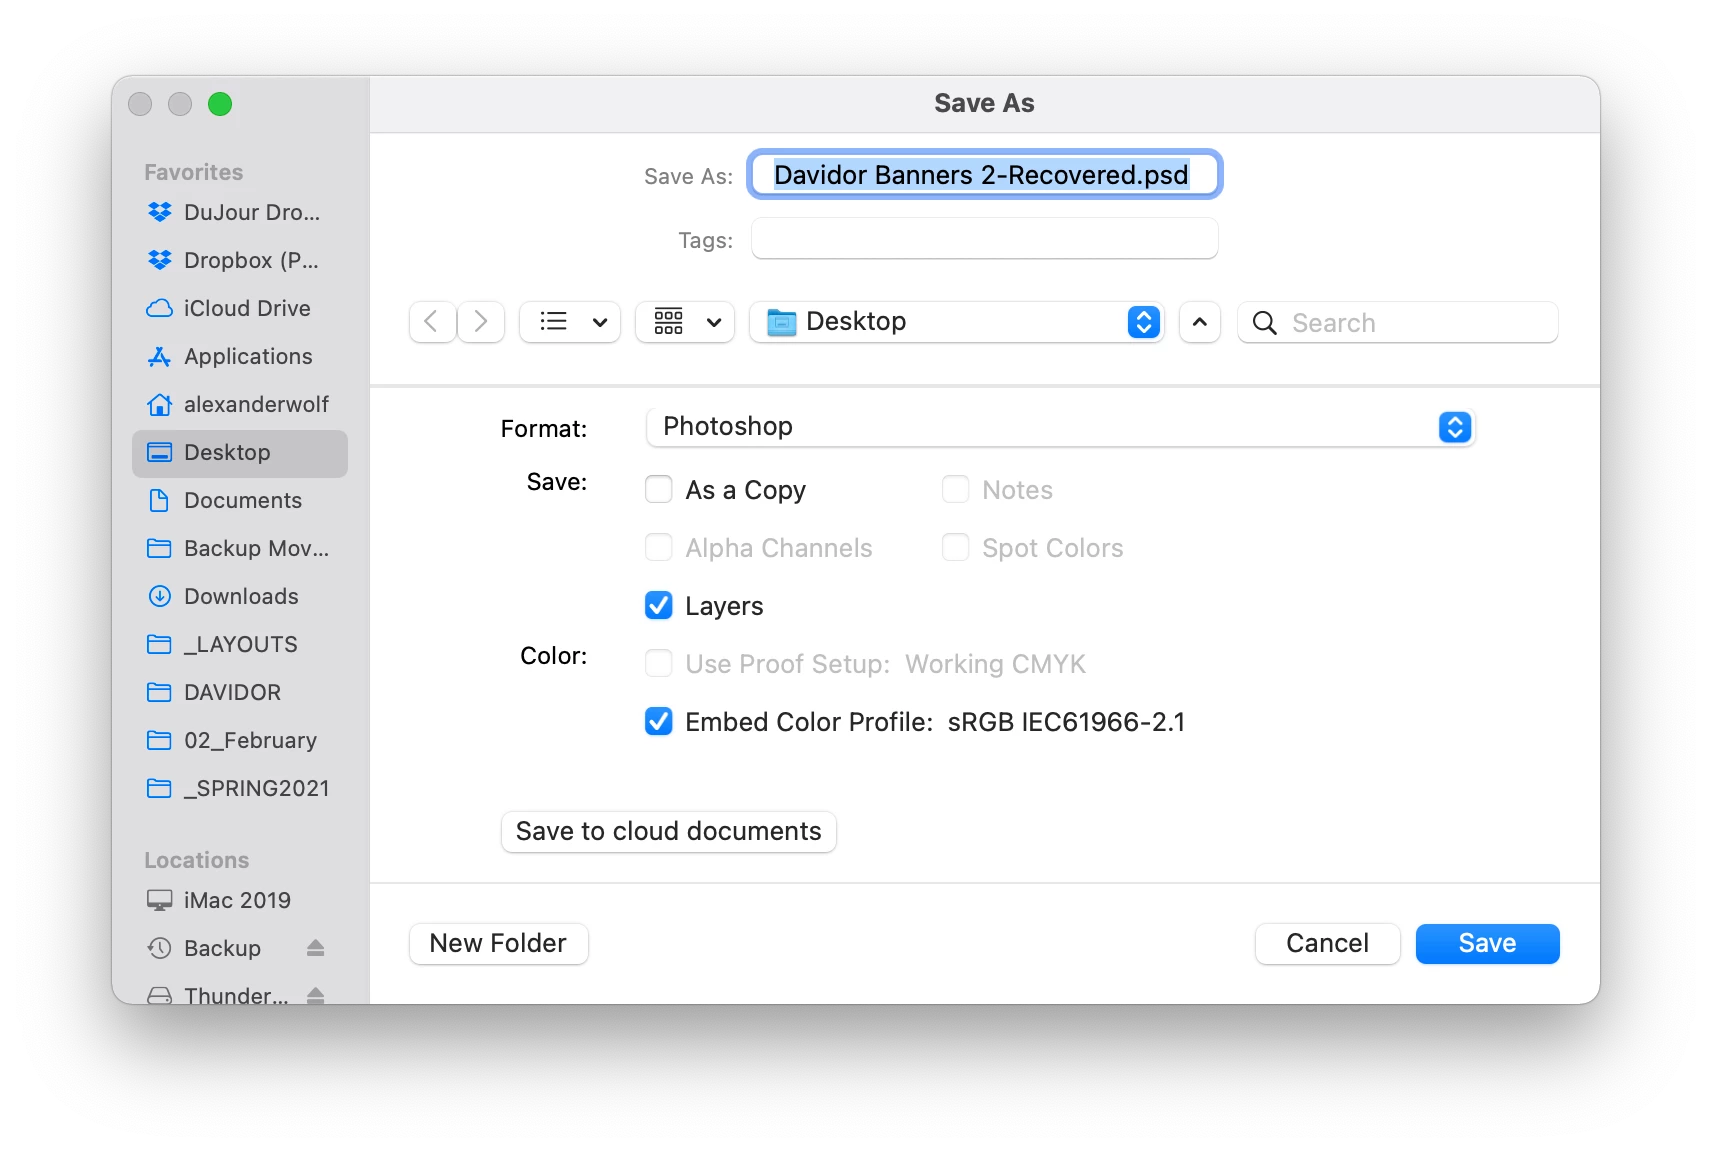
Task: Select iMac 2019 under Locations
Action: (x=240, y=900)
